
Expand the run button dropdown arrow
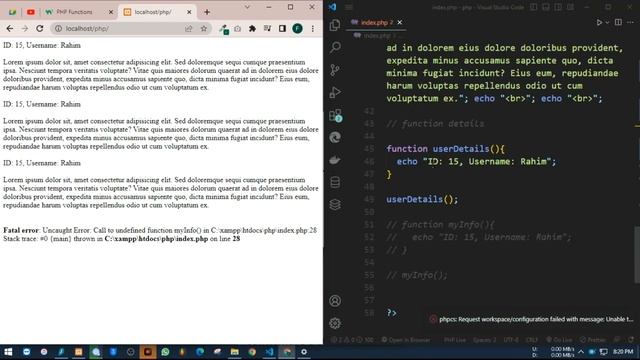607,22
